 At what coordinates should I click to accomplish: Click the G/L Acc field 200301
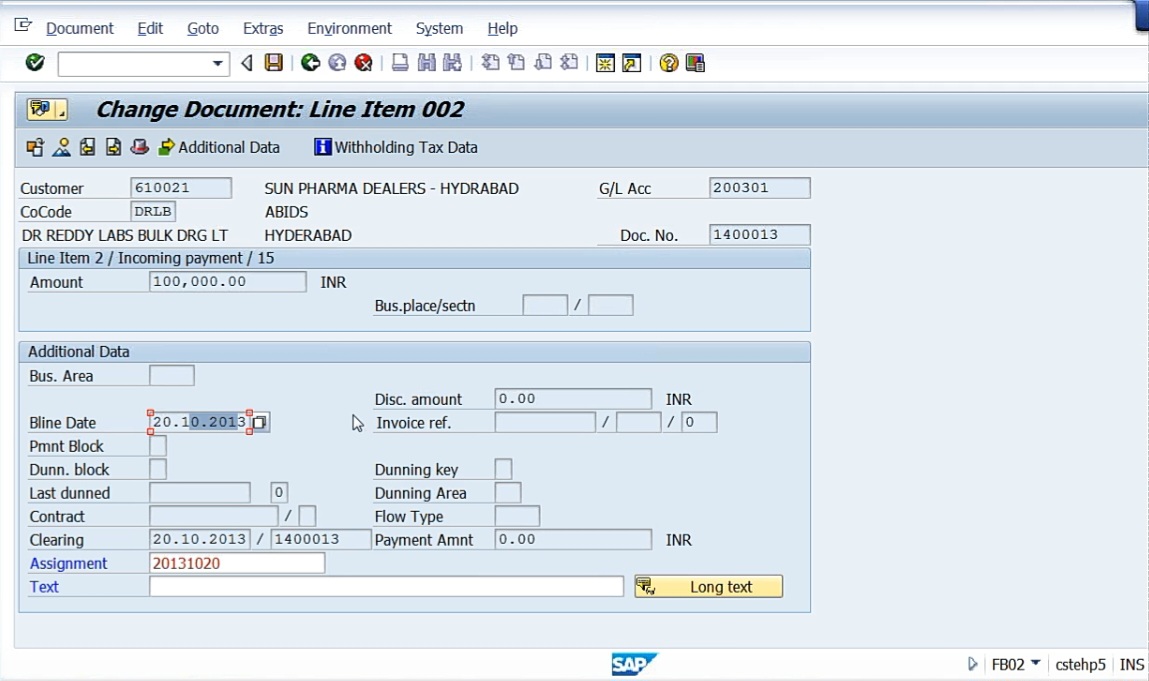coord(760,188)
